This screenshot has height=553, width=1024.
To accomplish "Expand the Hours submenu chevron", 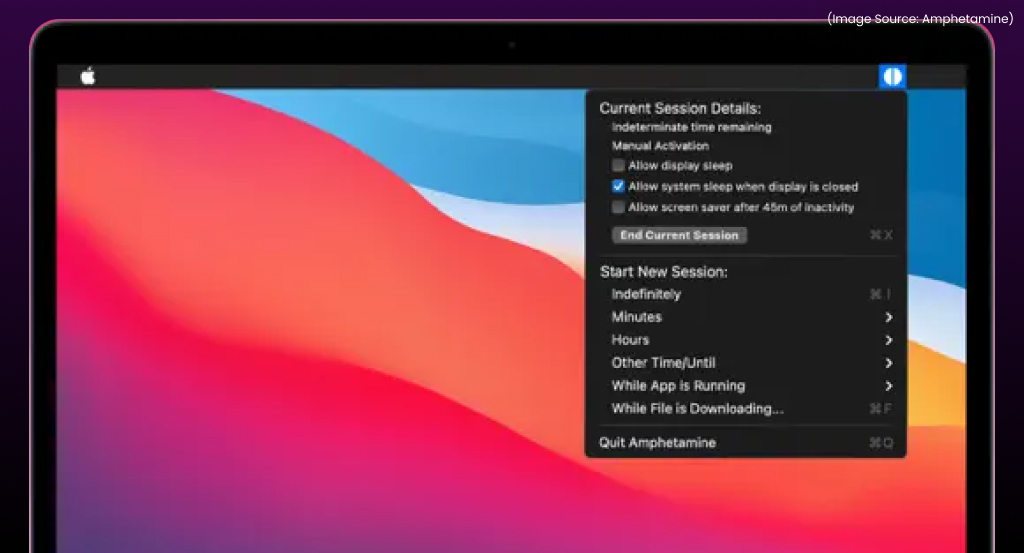I will [x=888, y=340].
